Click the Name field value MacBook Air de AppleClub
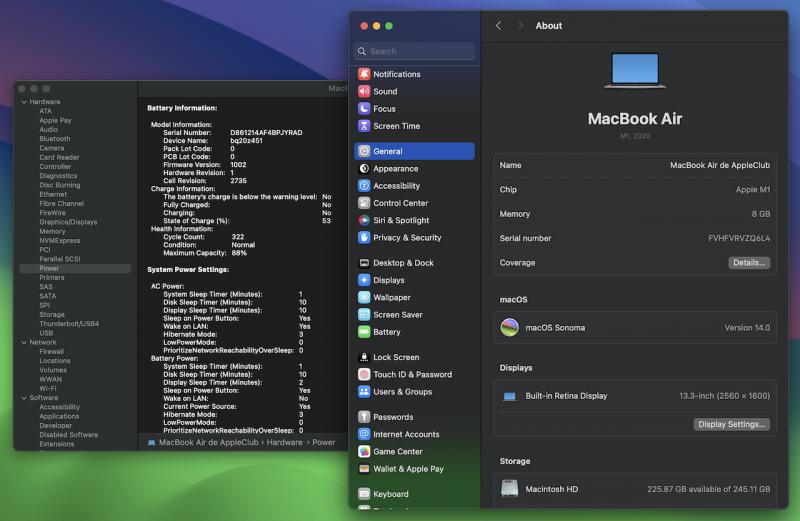 coord(720,165)
